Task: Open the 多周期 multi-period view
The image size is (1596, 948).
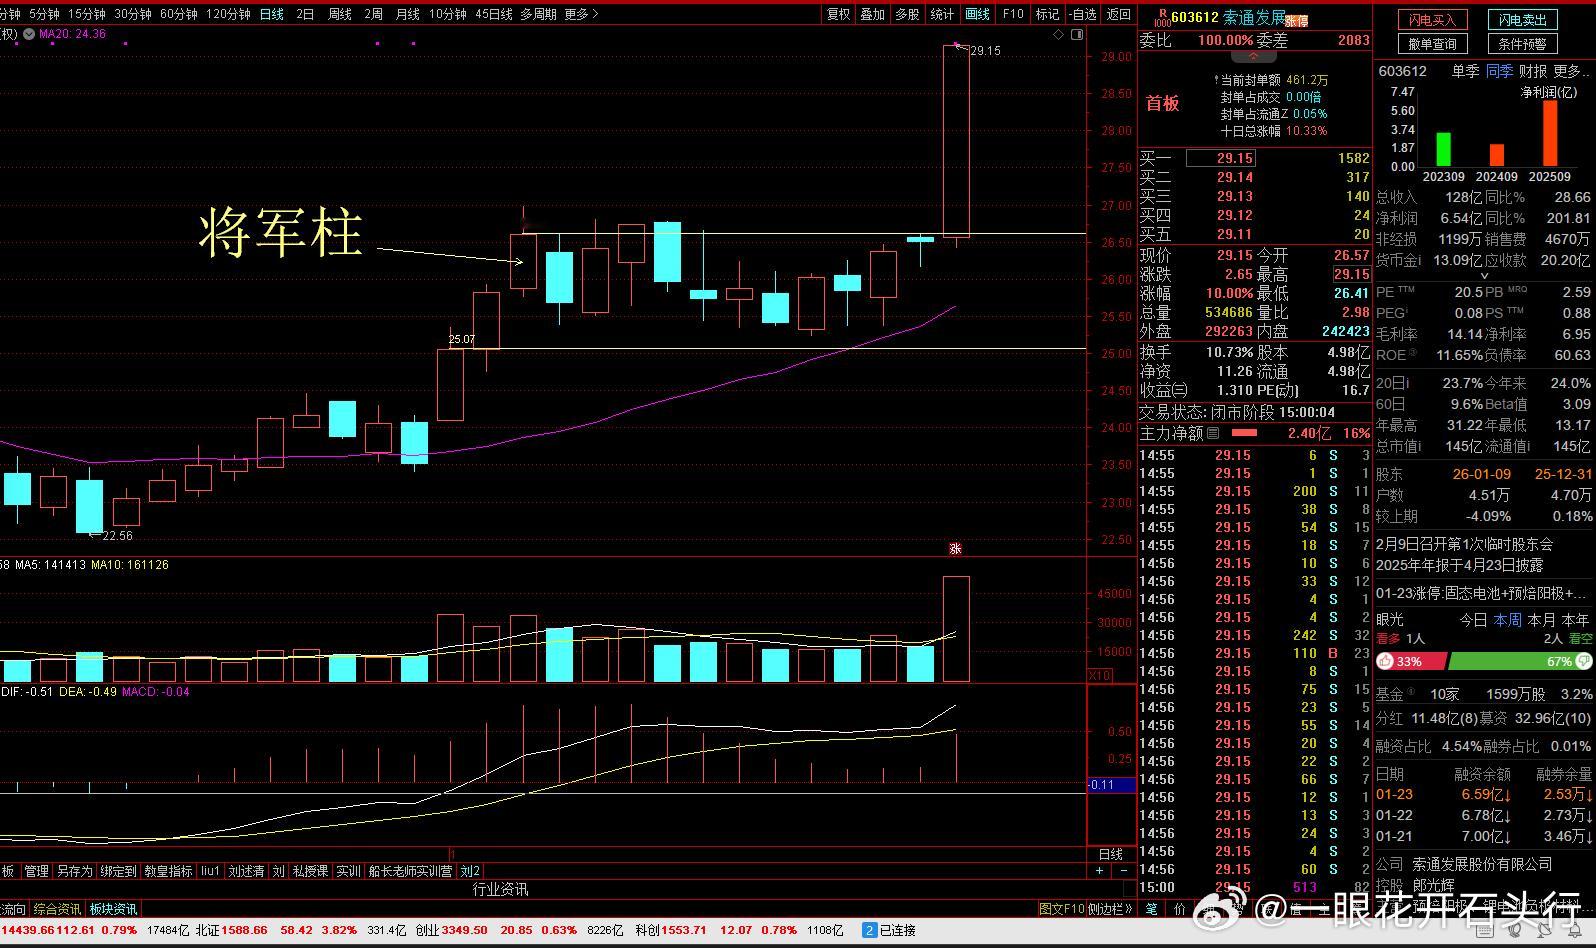Action: [538, 14]
